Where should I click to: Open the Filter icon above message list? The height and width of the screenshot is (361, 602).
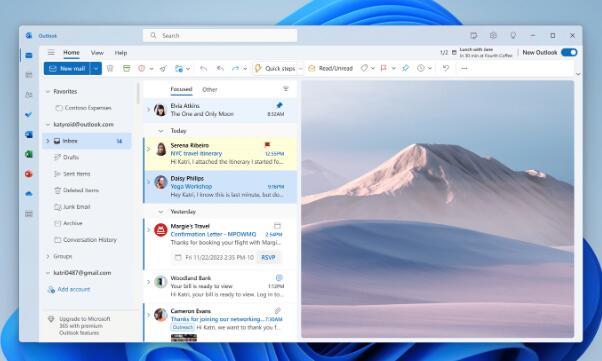pyautogui.click(x=286, y=89)
